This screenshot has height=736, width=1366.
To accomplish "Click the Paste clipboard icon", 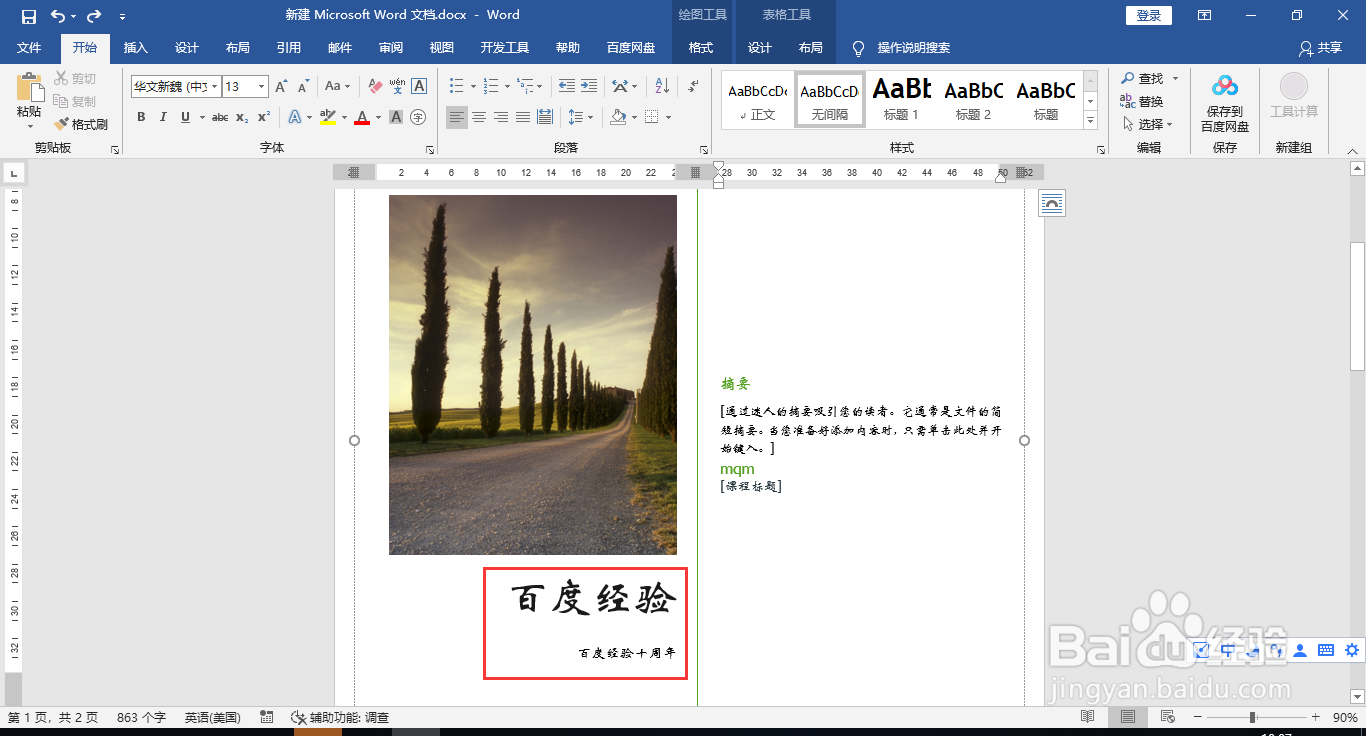I will [30, 87].
